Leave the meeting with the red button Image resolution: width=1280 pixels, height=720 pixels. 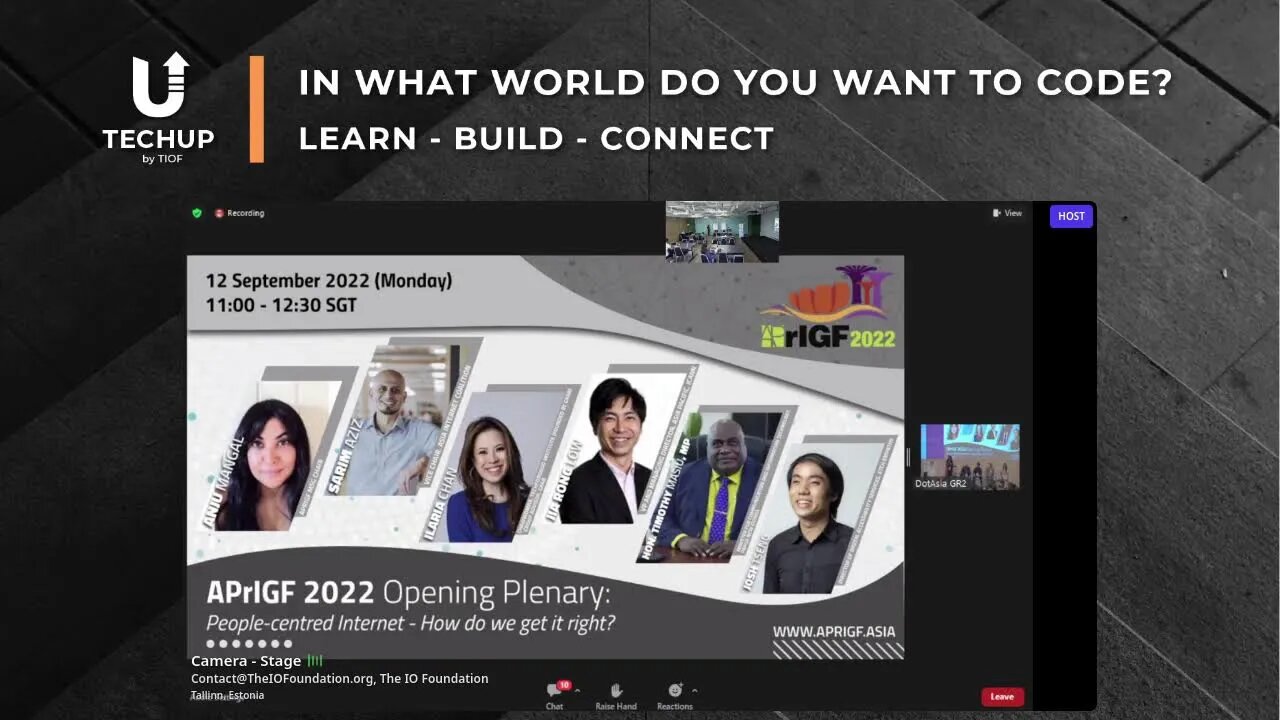point(1002,697)
